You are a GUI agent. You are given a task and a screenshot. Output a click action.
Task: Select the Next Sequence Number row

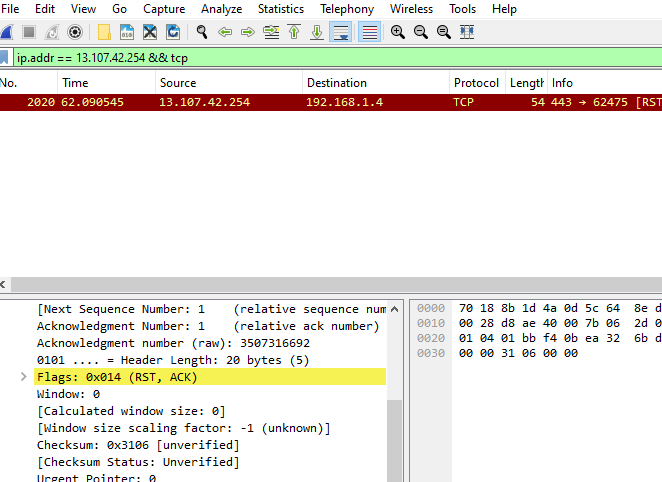click(210, 309)
